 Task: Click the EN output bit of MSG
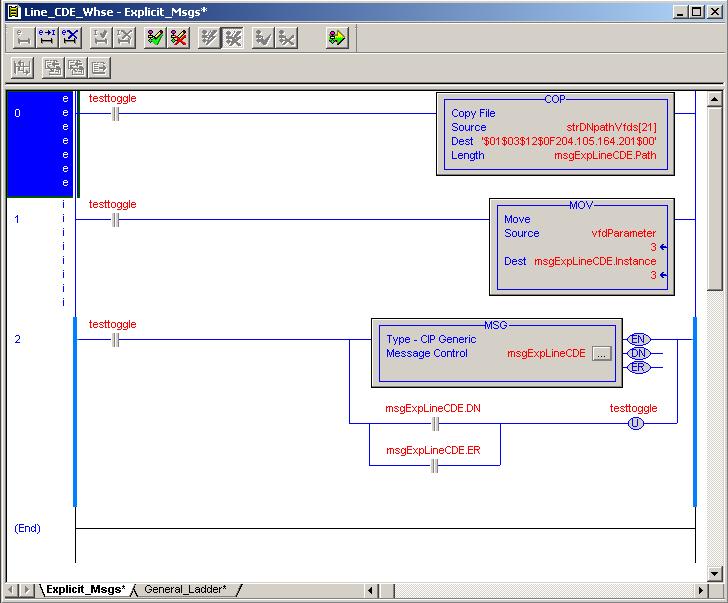(638, 339)
